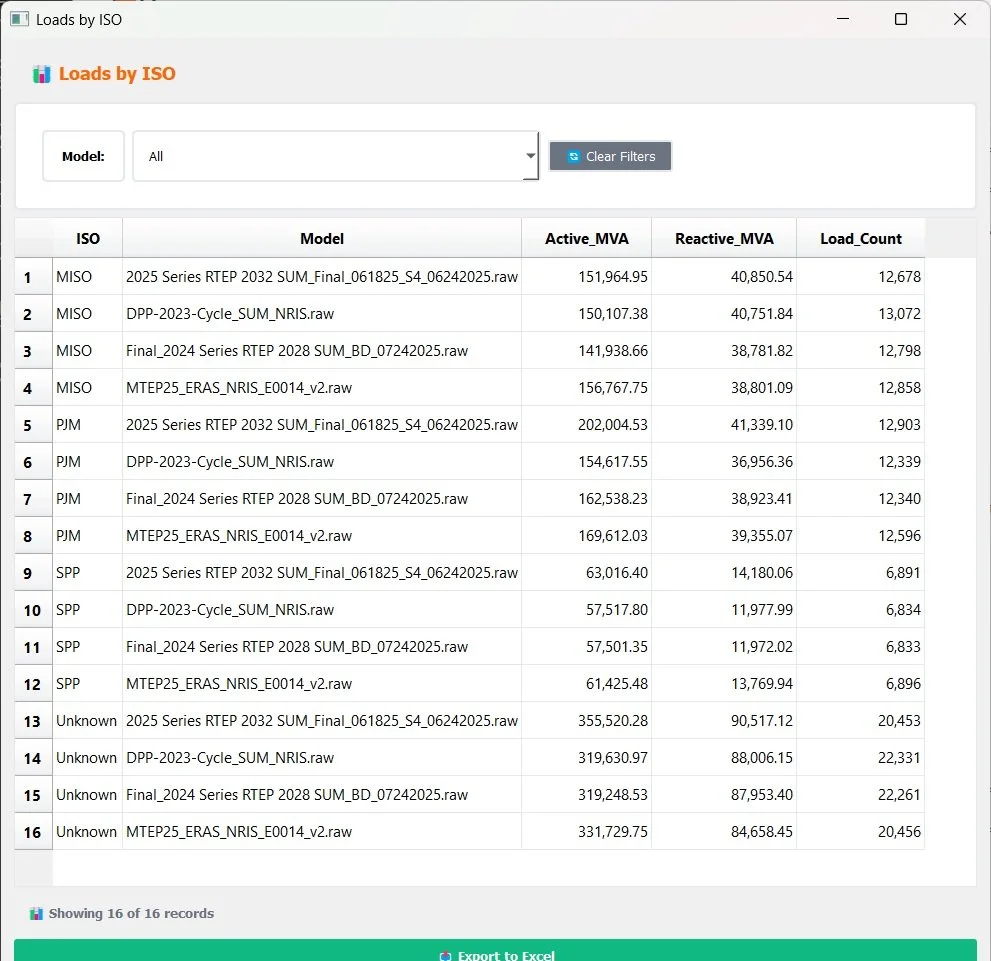Click the ISO column header
The width and height of the screenshot is (991, 961).
[88, 238]
